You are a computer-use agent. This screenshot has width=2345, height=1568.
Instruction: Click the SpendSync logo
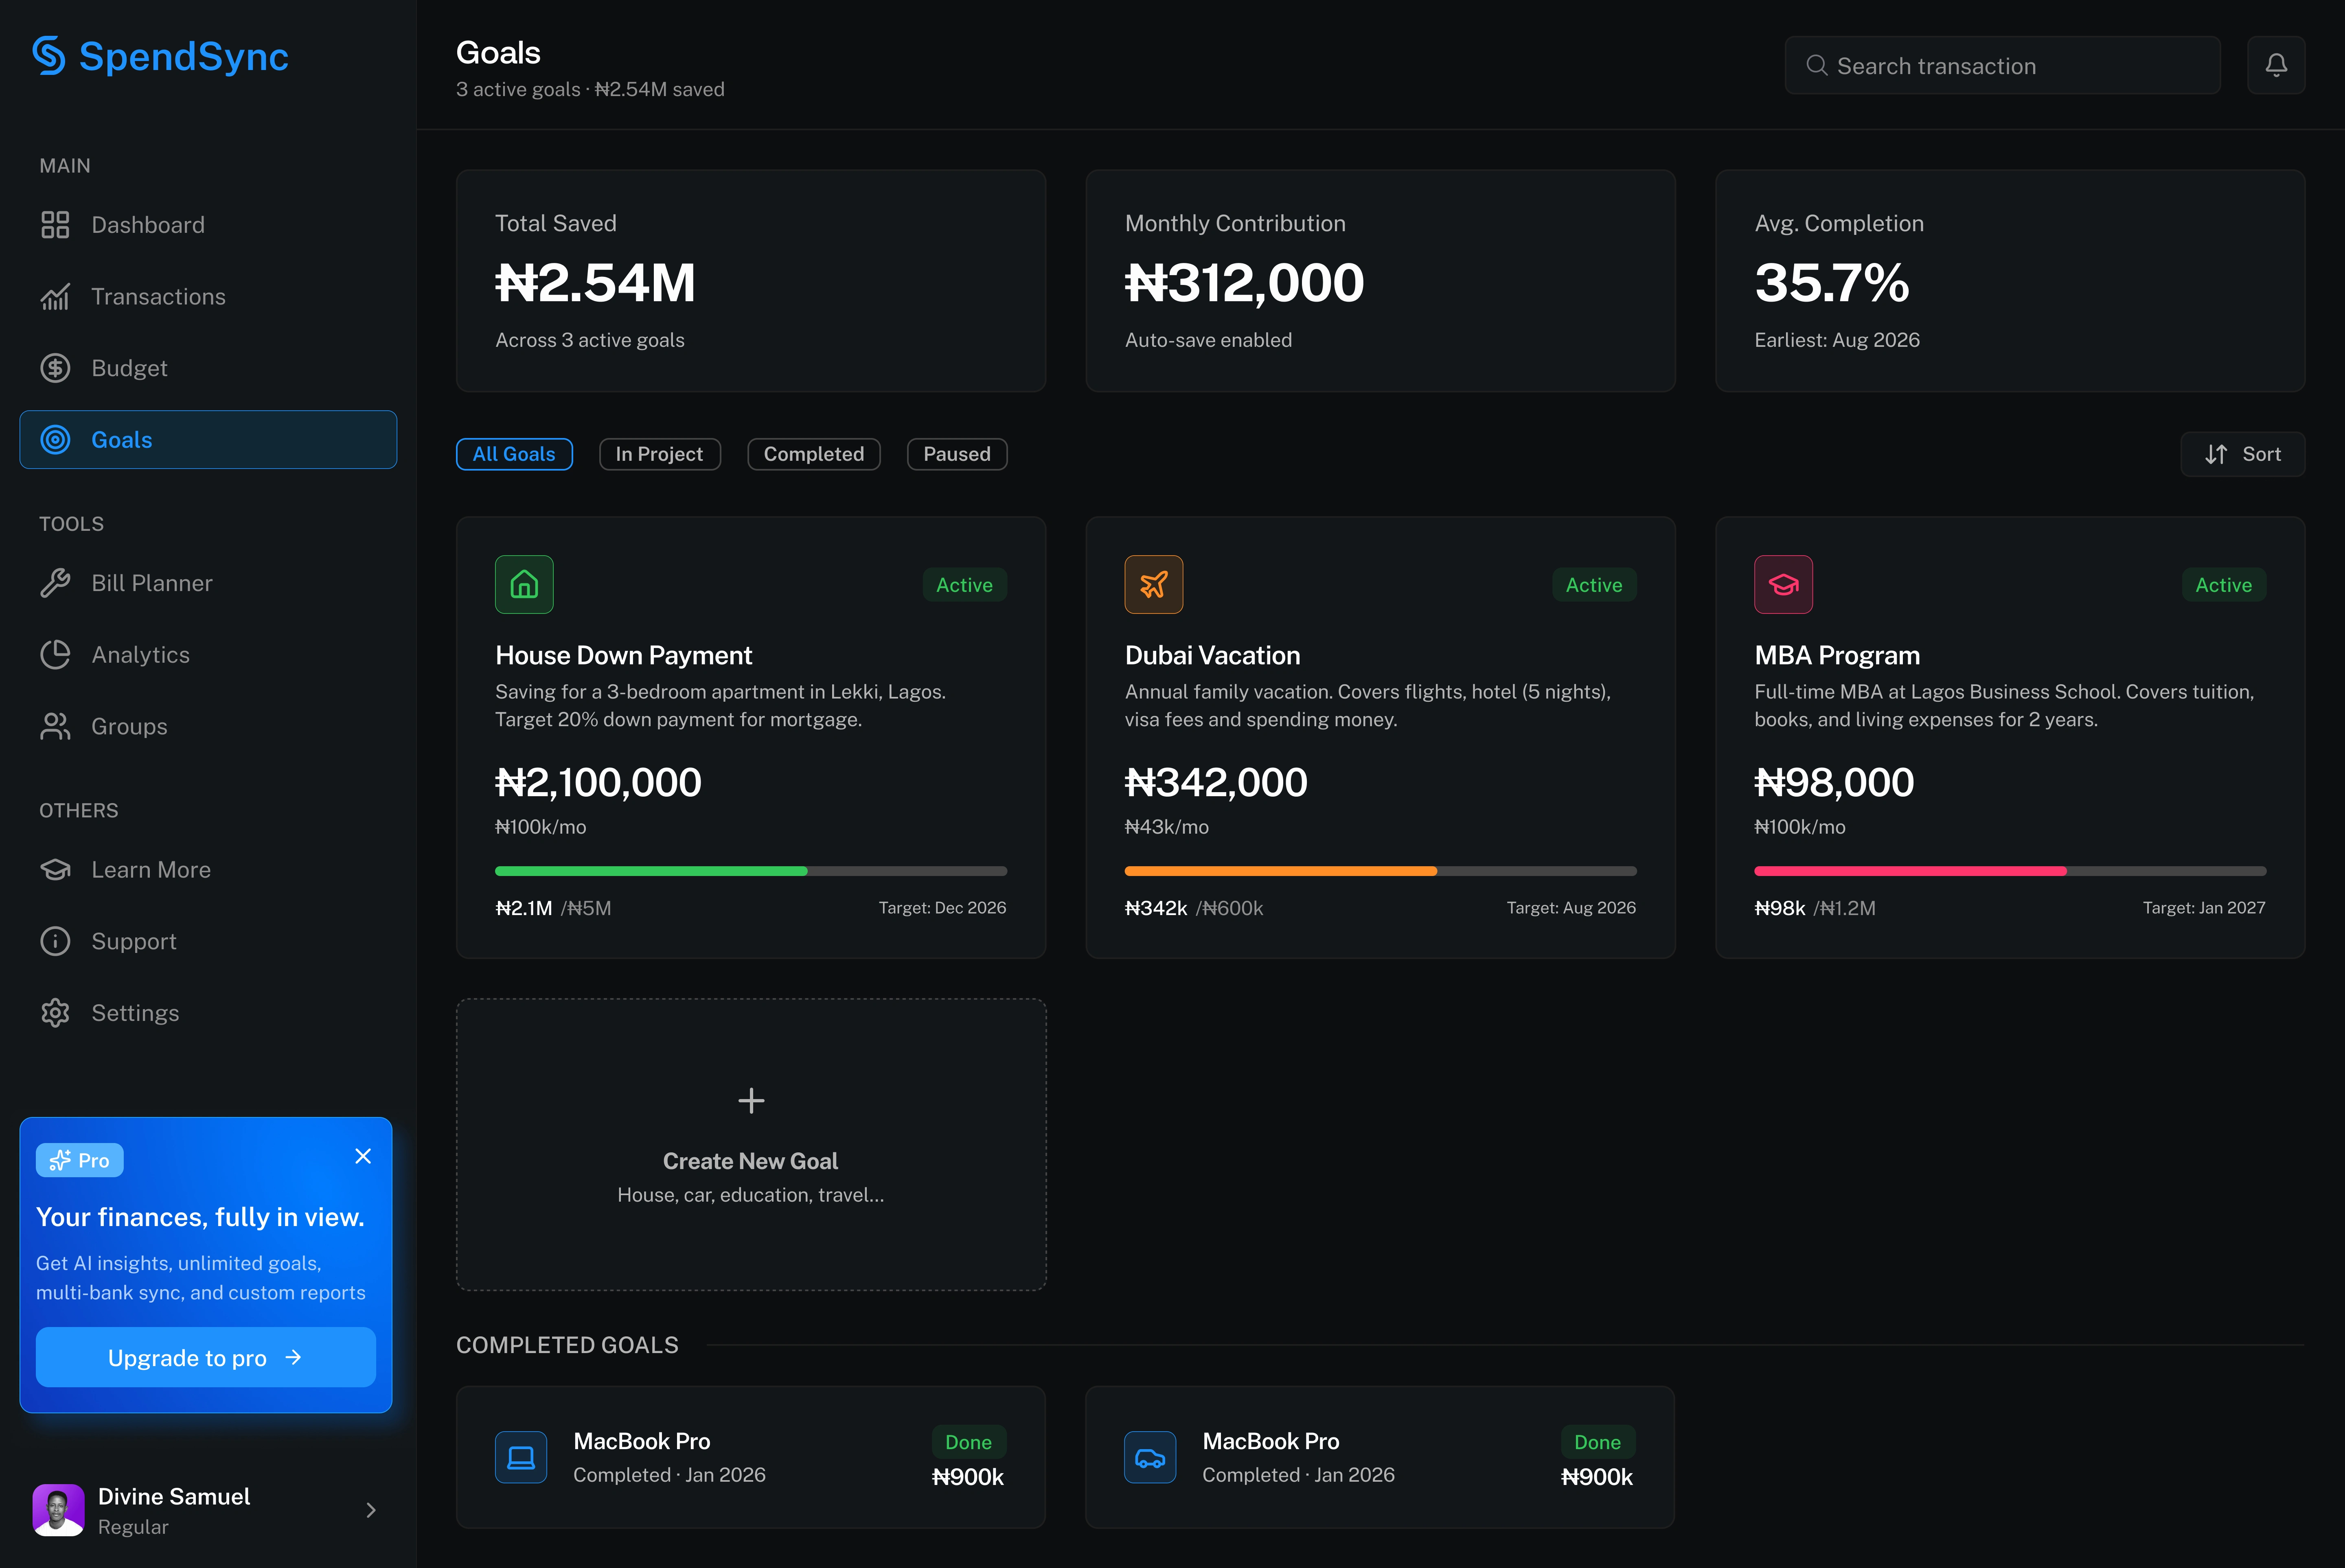[160, 56]
